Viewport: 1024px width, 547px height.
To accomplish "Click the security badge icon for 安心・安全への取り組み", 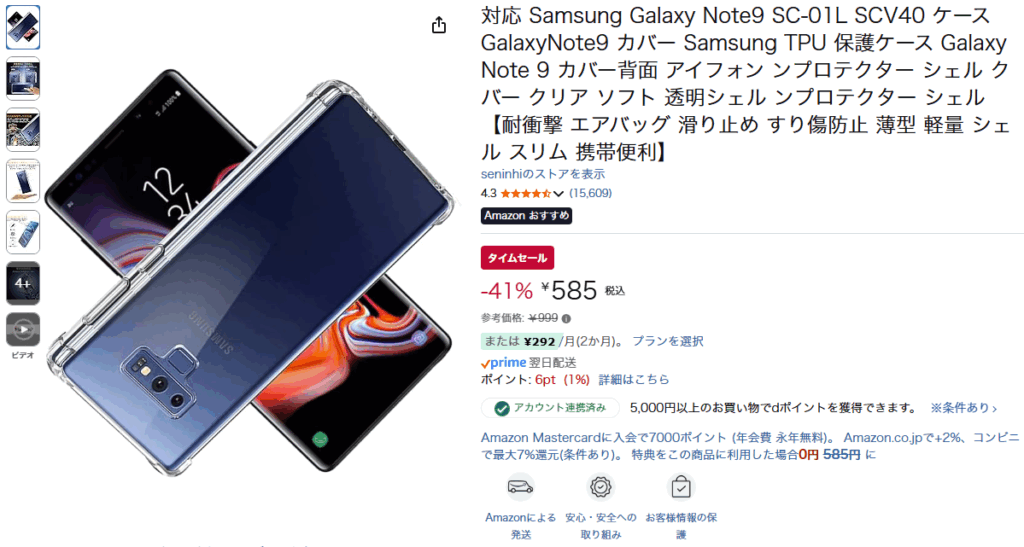I will pos(600,487).
